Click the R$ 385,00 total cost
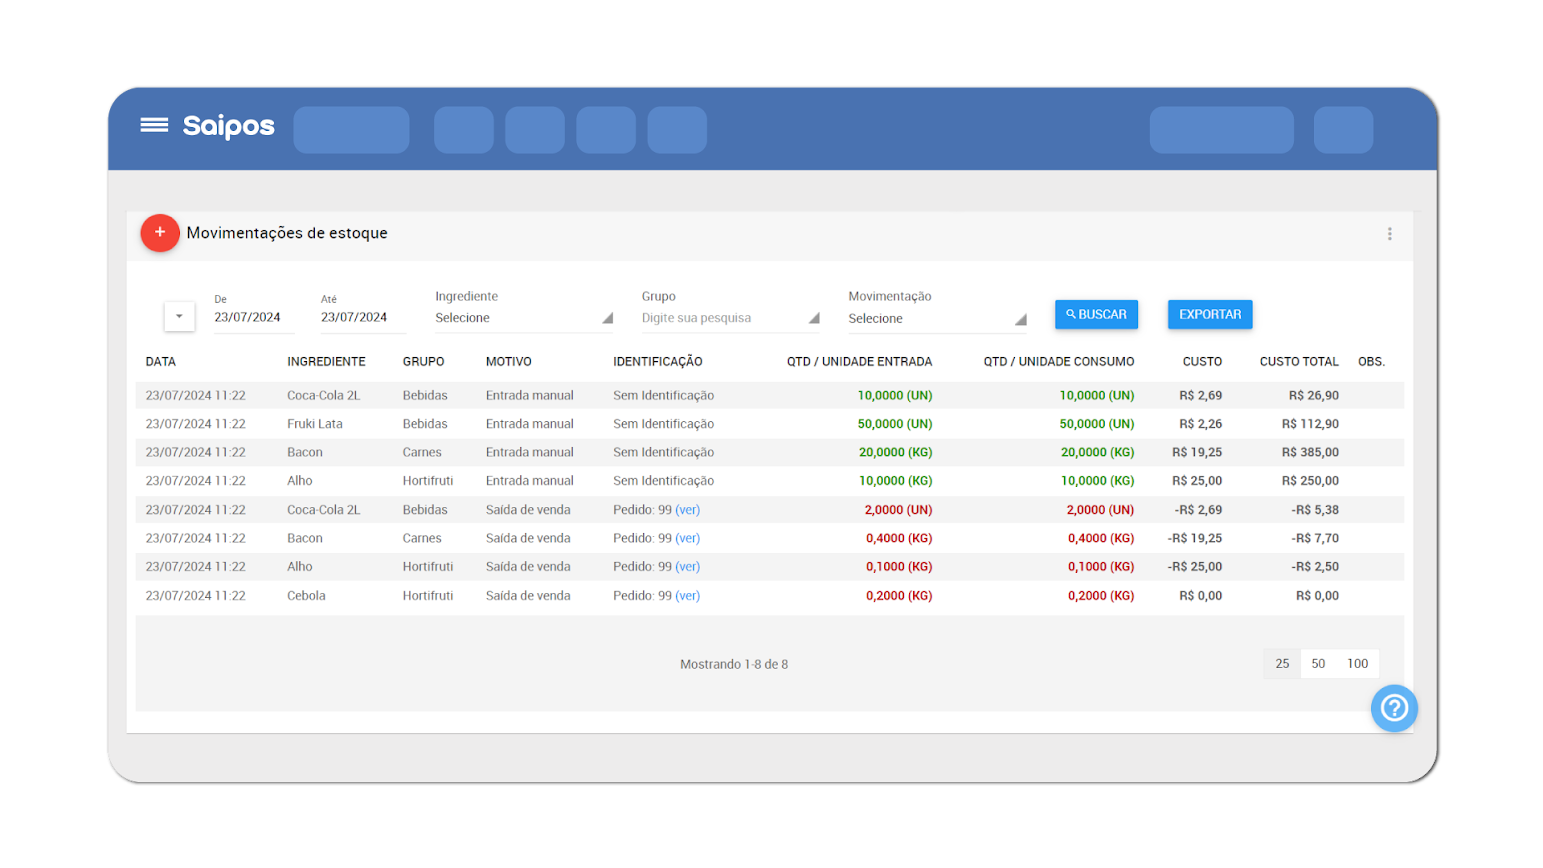Viewport: 1543px width, 868px height. coord(1310,453)
